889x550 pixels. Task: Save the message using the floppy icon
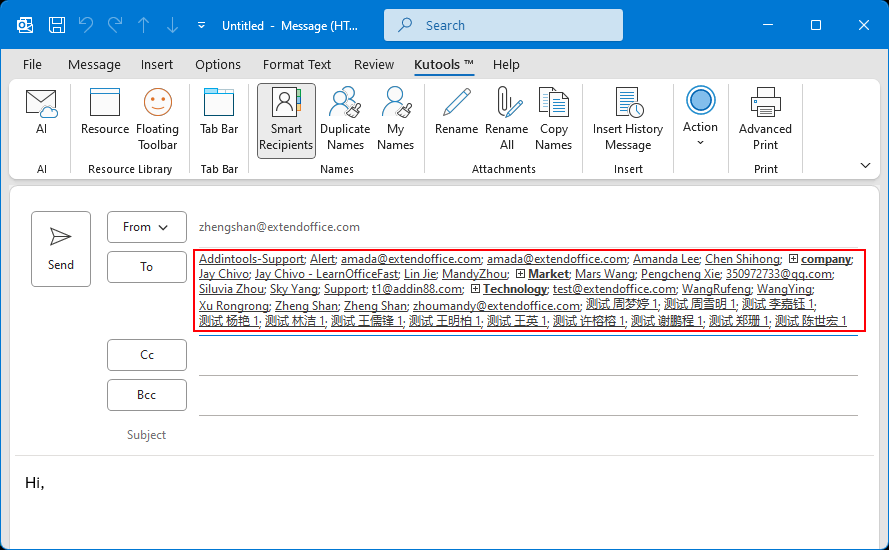pos(57,25)
